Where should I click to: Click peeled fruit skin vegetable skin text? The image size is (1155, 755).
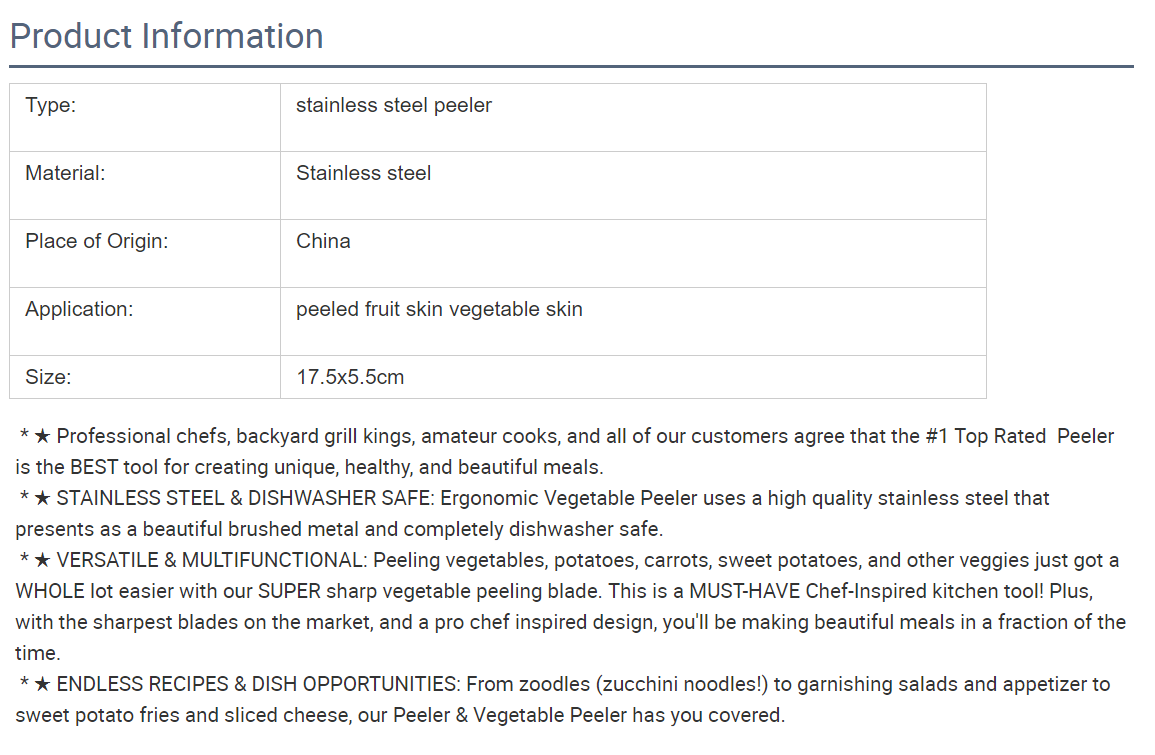[x=439, y=309]
